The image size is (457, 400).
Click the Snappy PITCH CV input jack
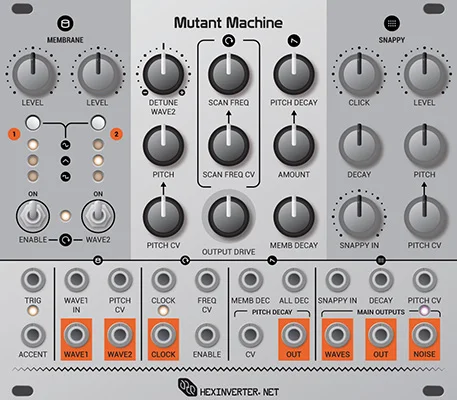coord(424,280)
